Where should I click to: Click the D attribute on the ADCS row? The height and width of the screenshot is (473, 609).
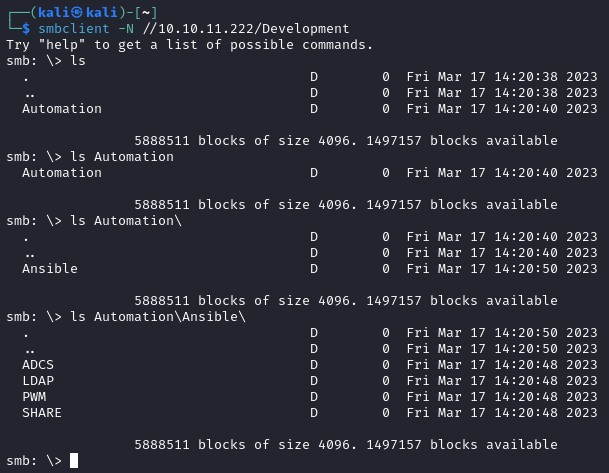click(314, 365)
